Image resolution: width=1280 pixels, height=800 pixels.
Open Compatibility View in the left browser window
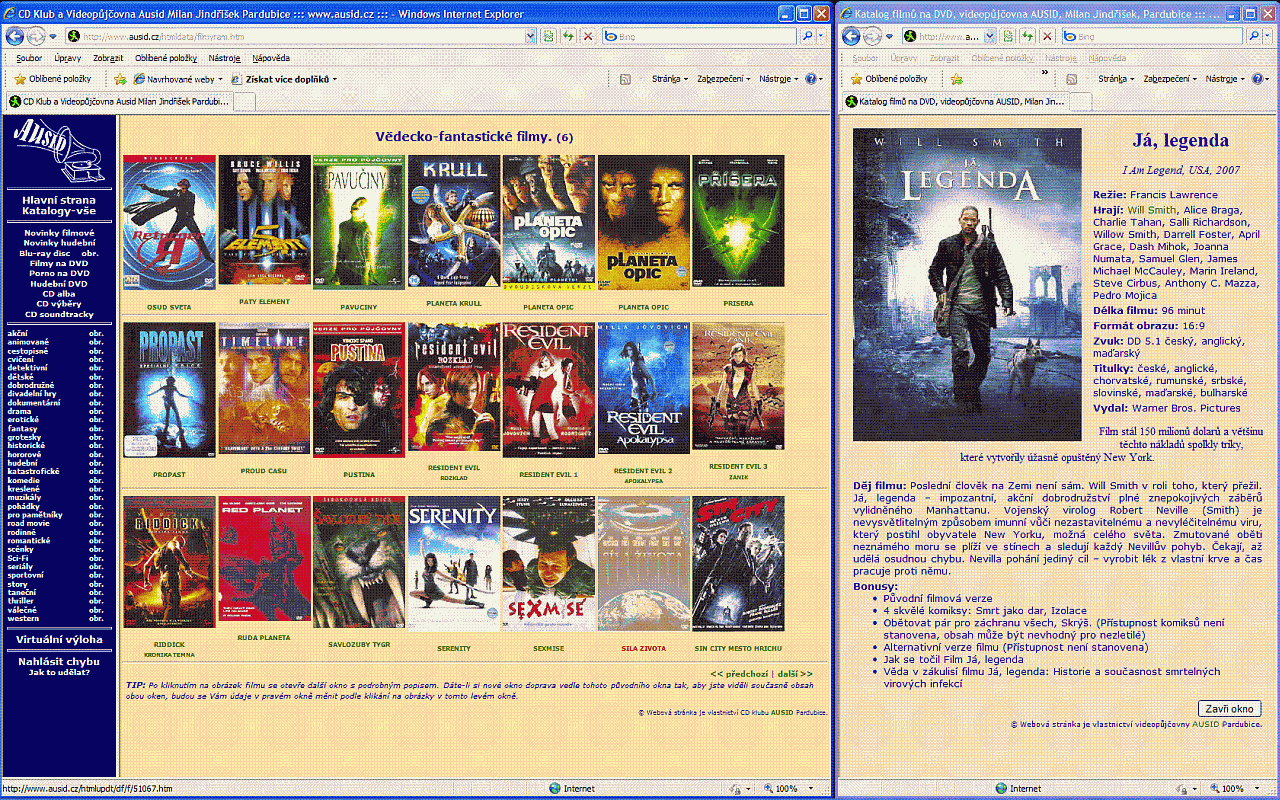549,36
